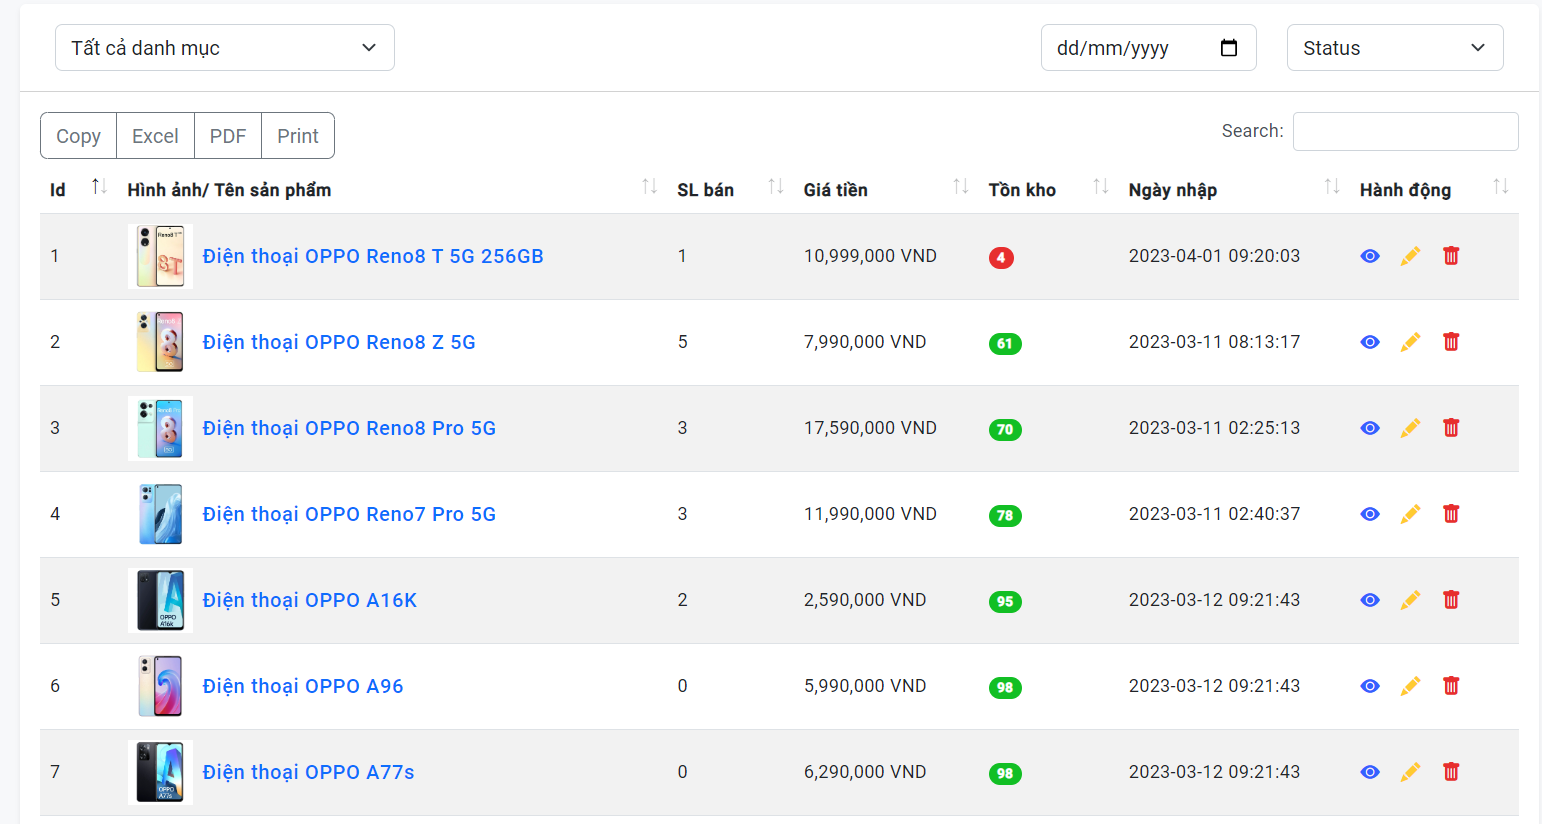This screenshot has height=824, width=1542.
Task: Click the price '17,590,000 VND'
Action: [870, 428]
